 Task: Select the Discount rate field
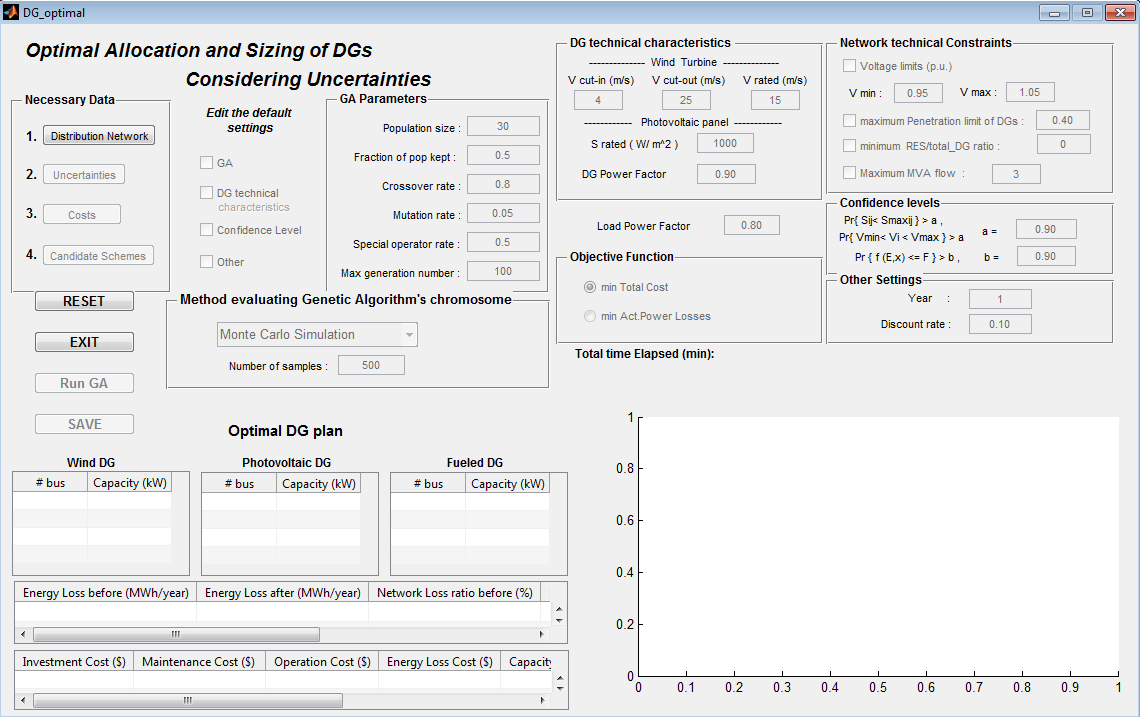point(1000,324)
